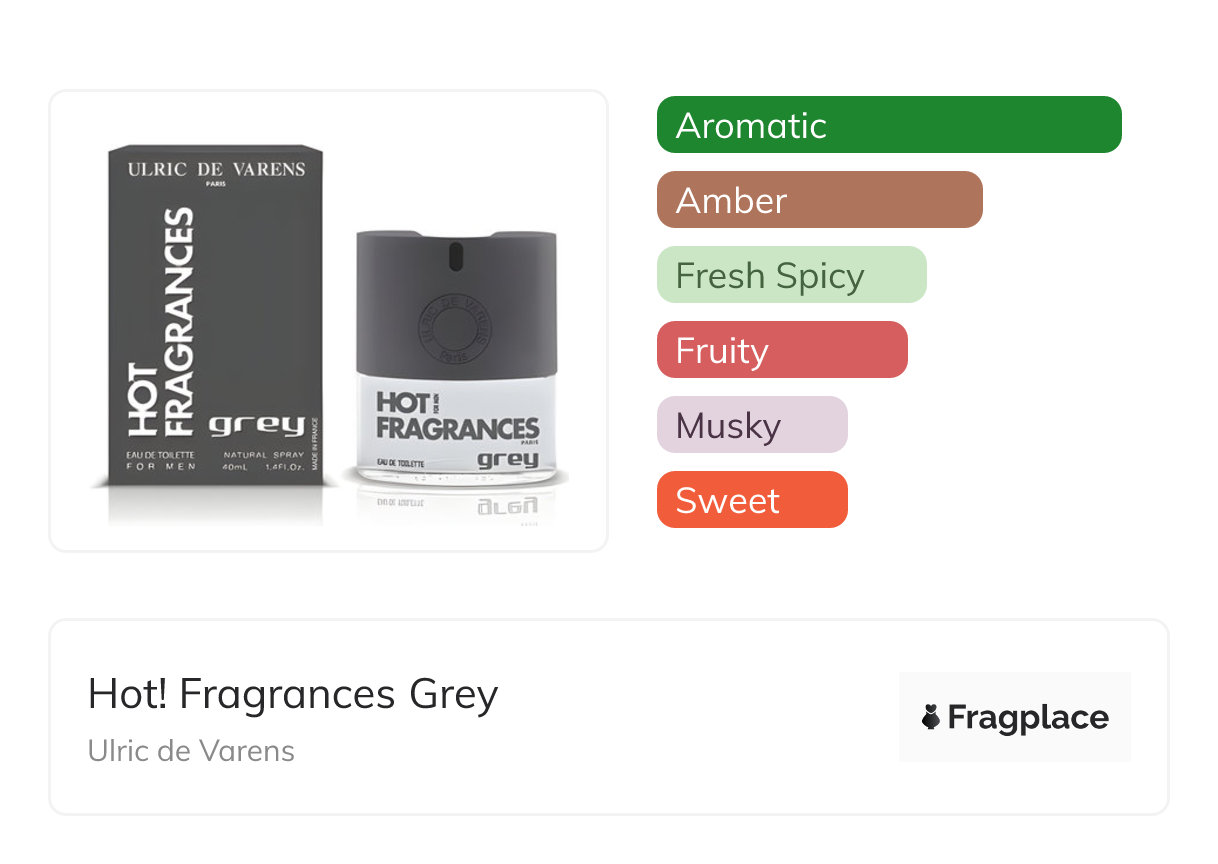Click the Fresh Spicy accord bar
The height and width of the screenshot is (864, 1218).
coord(791,275)
